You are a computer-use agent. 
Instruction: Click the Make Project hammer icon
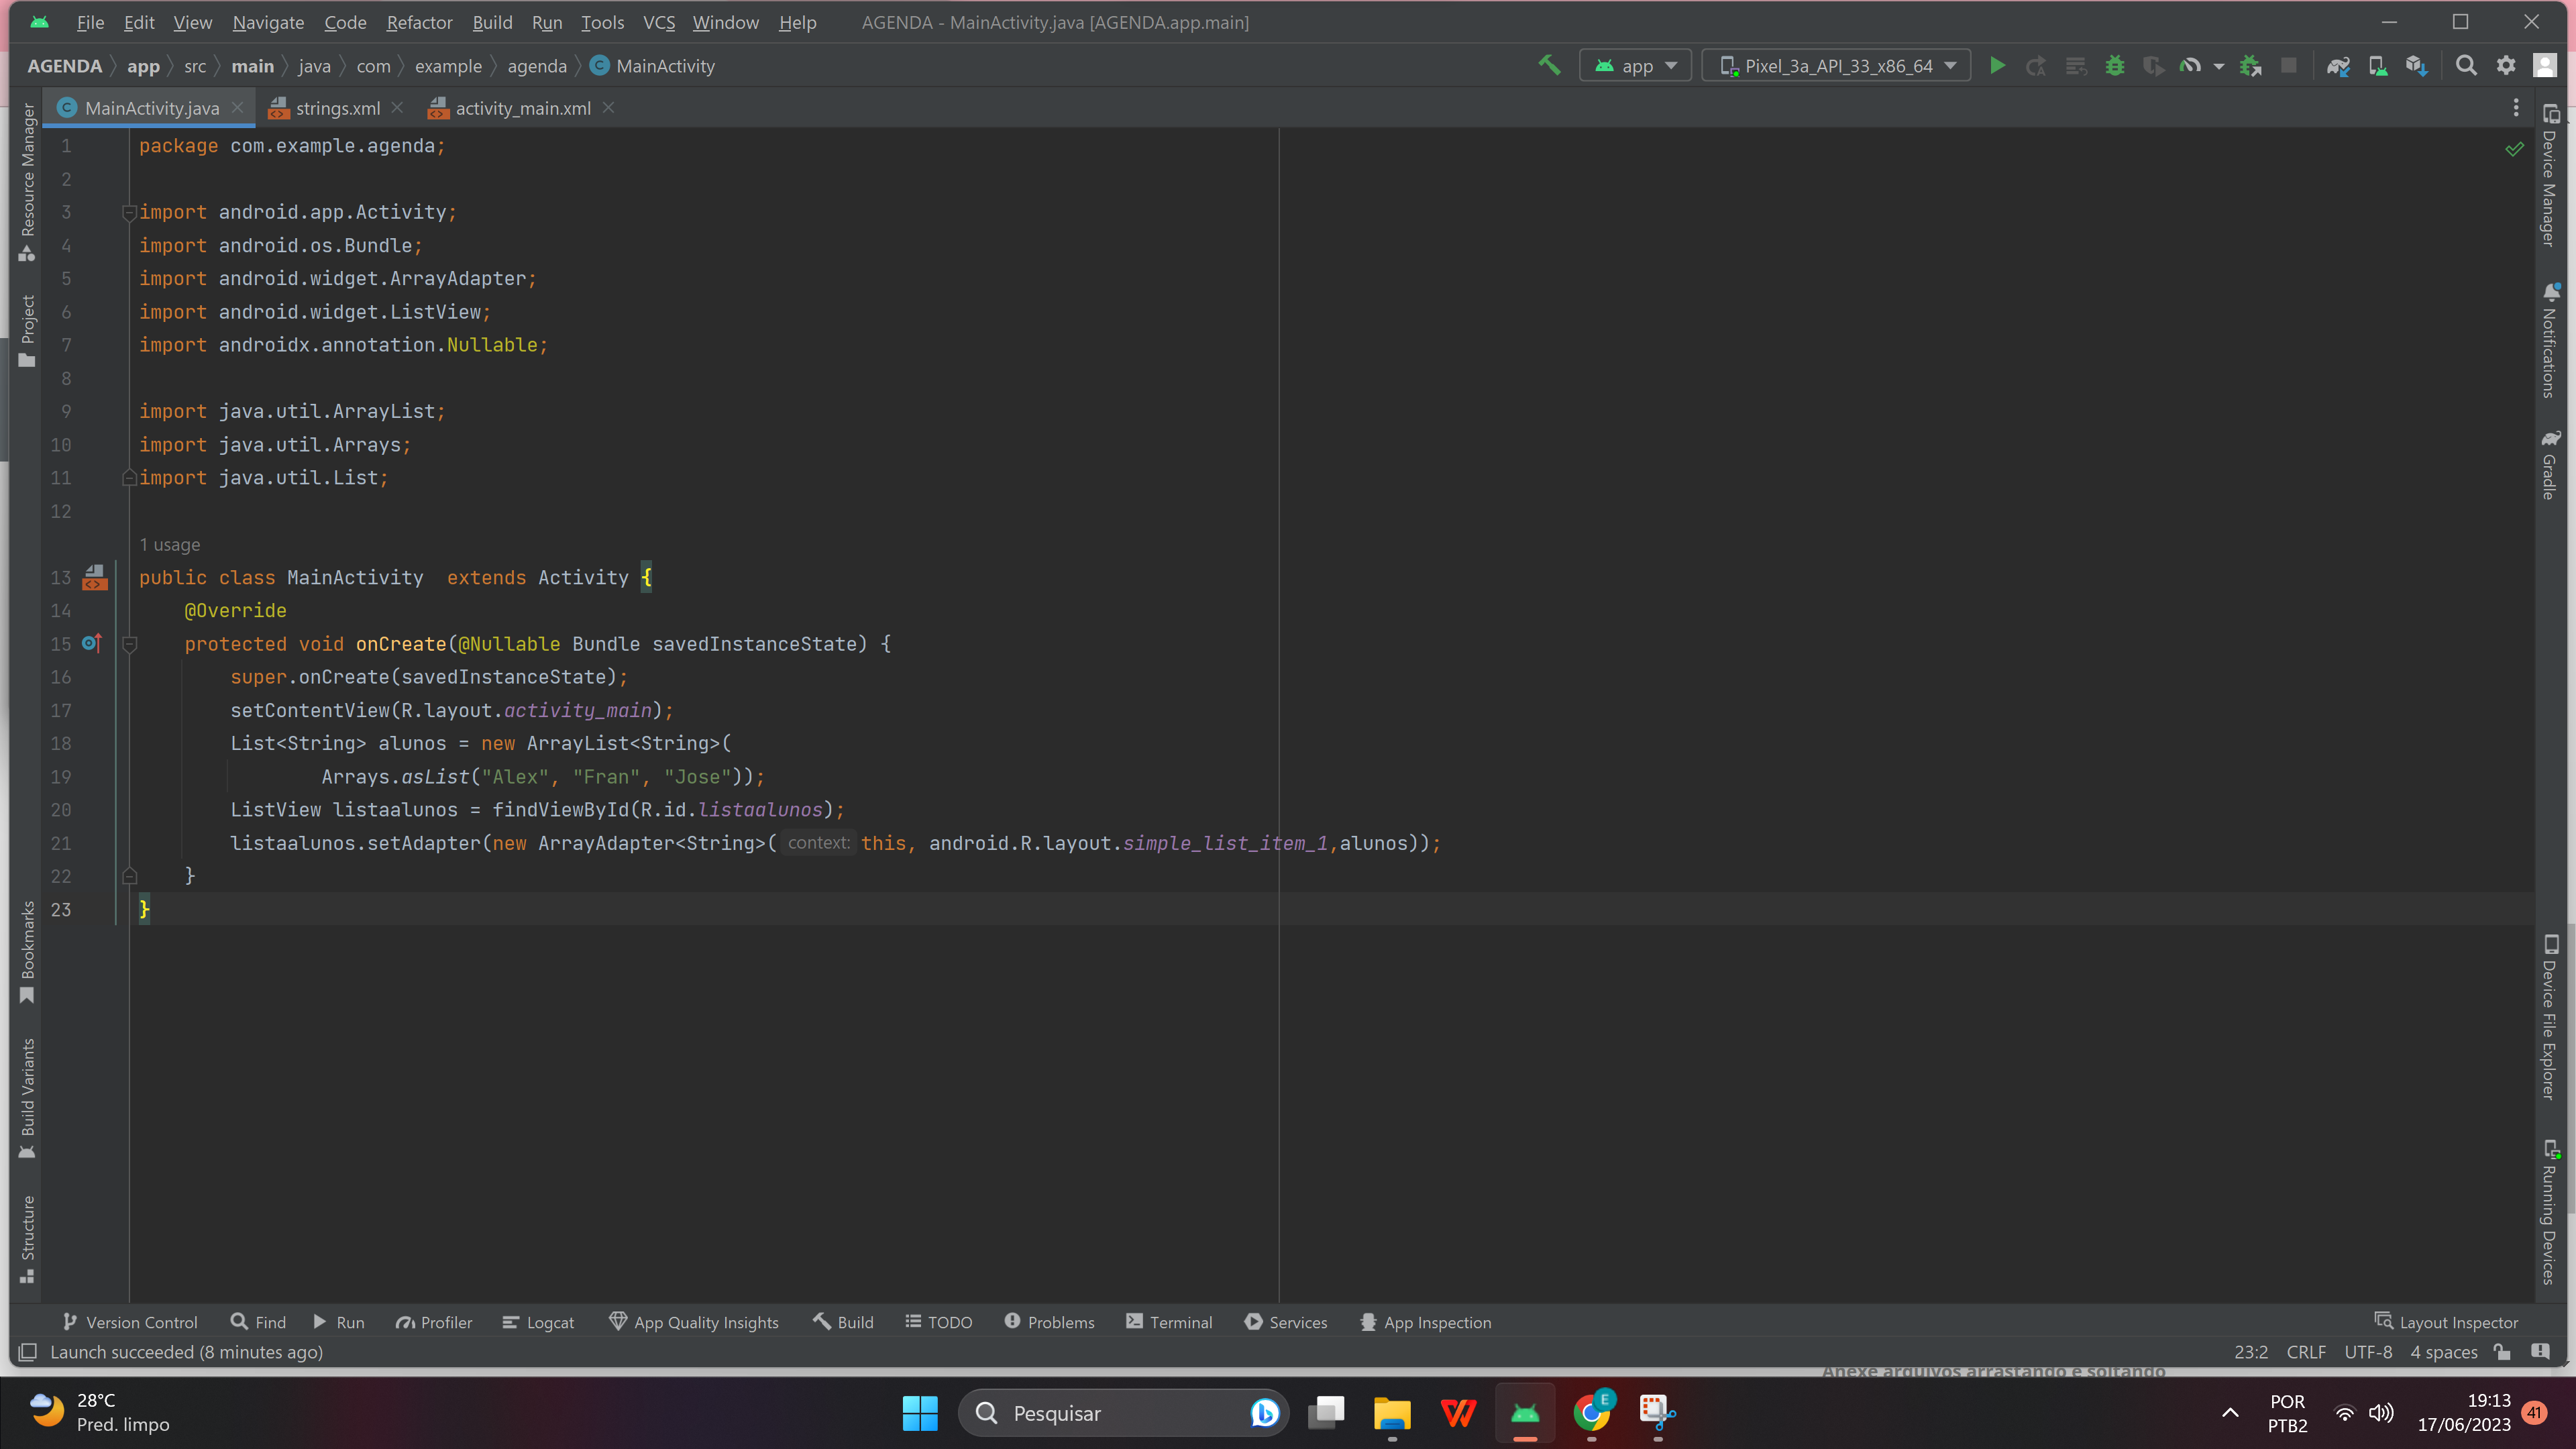(1549, 66)
